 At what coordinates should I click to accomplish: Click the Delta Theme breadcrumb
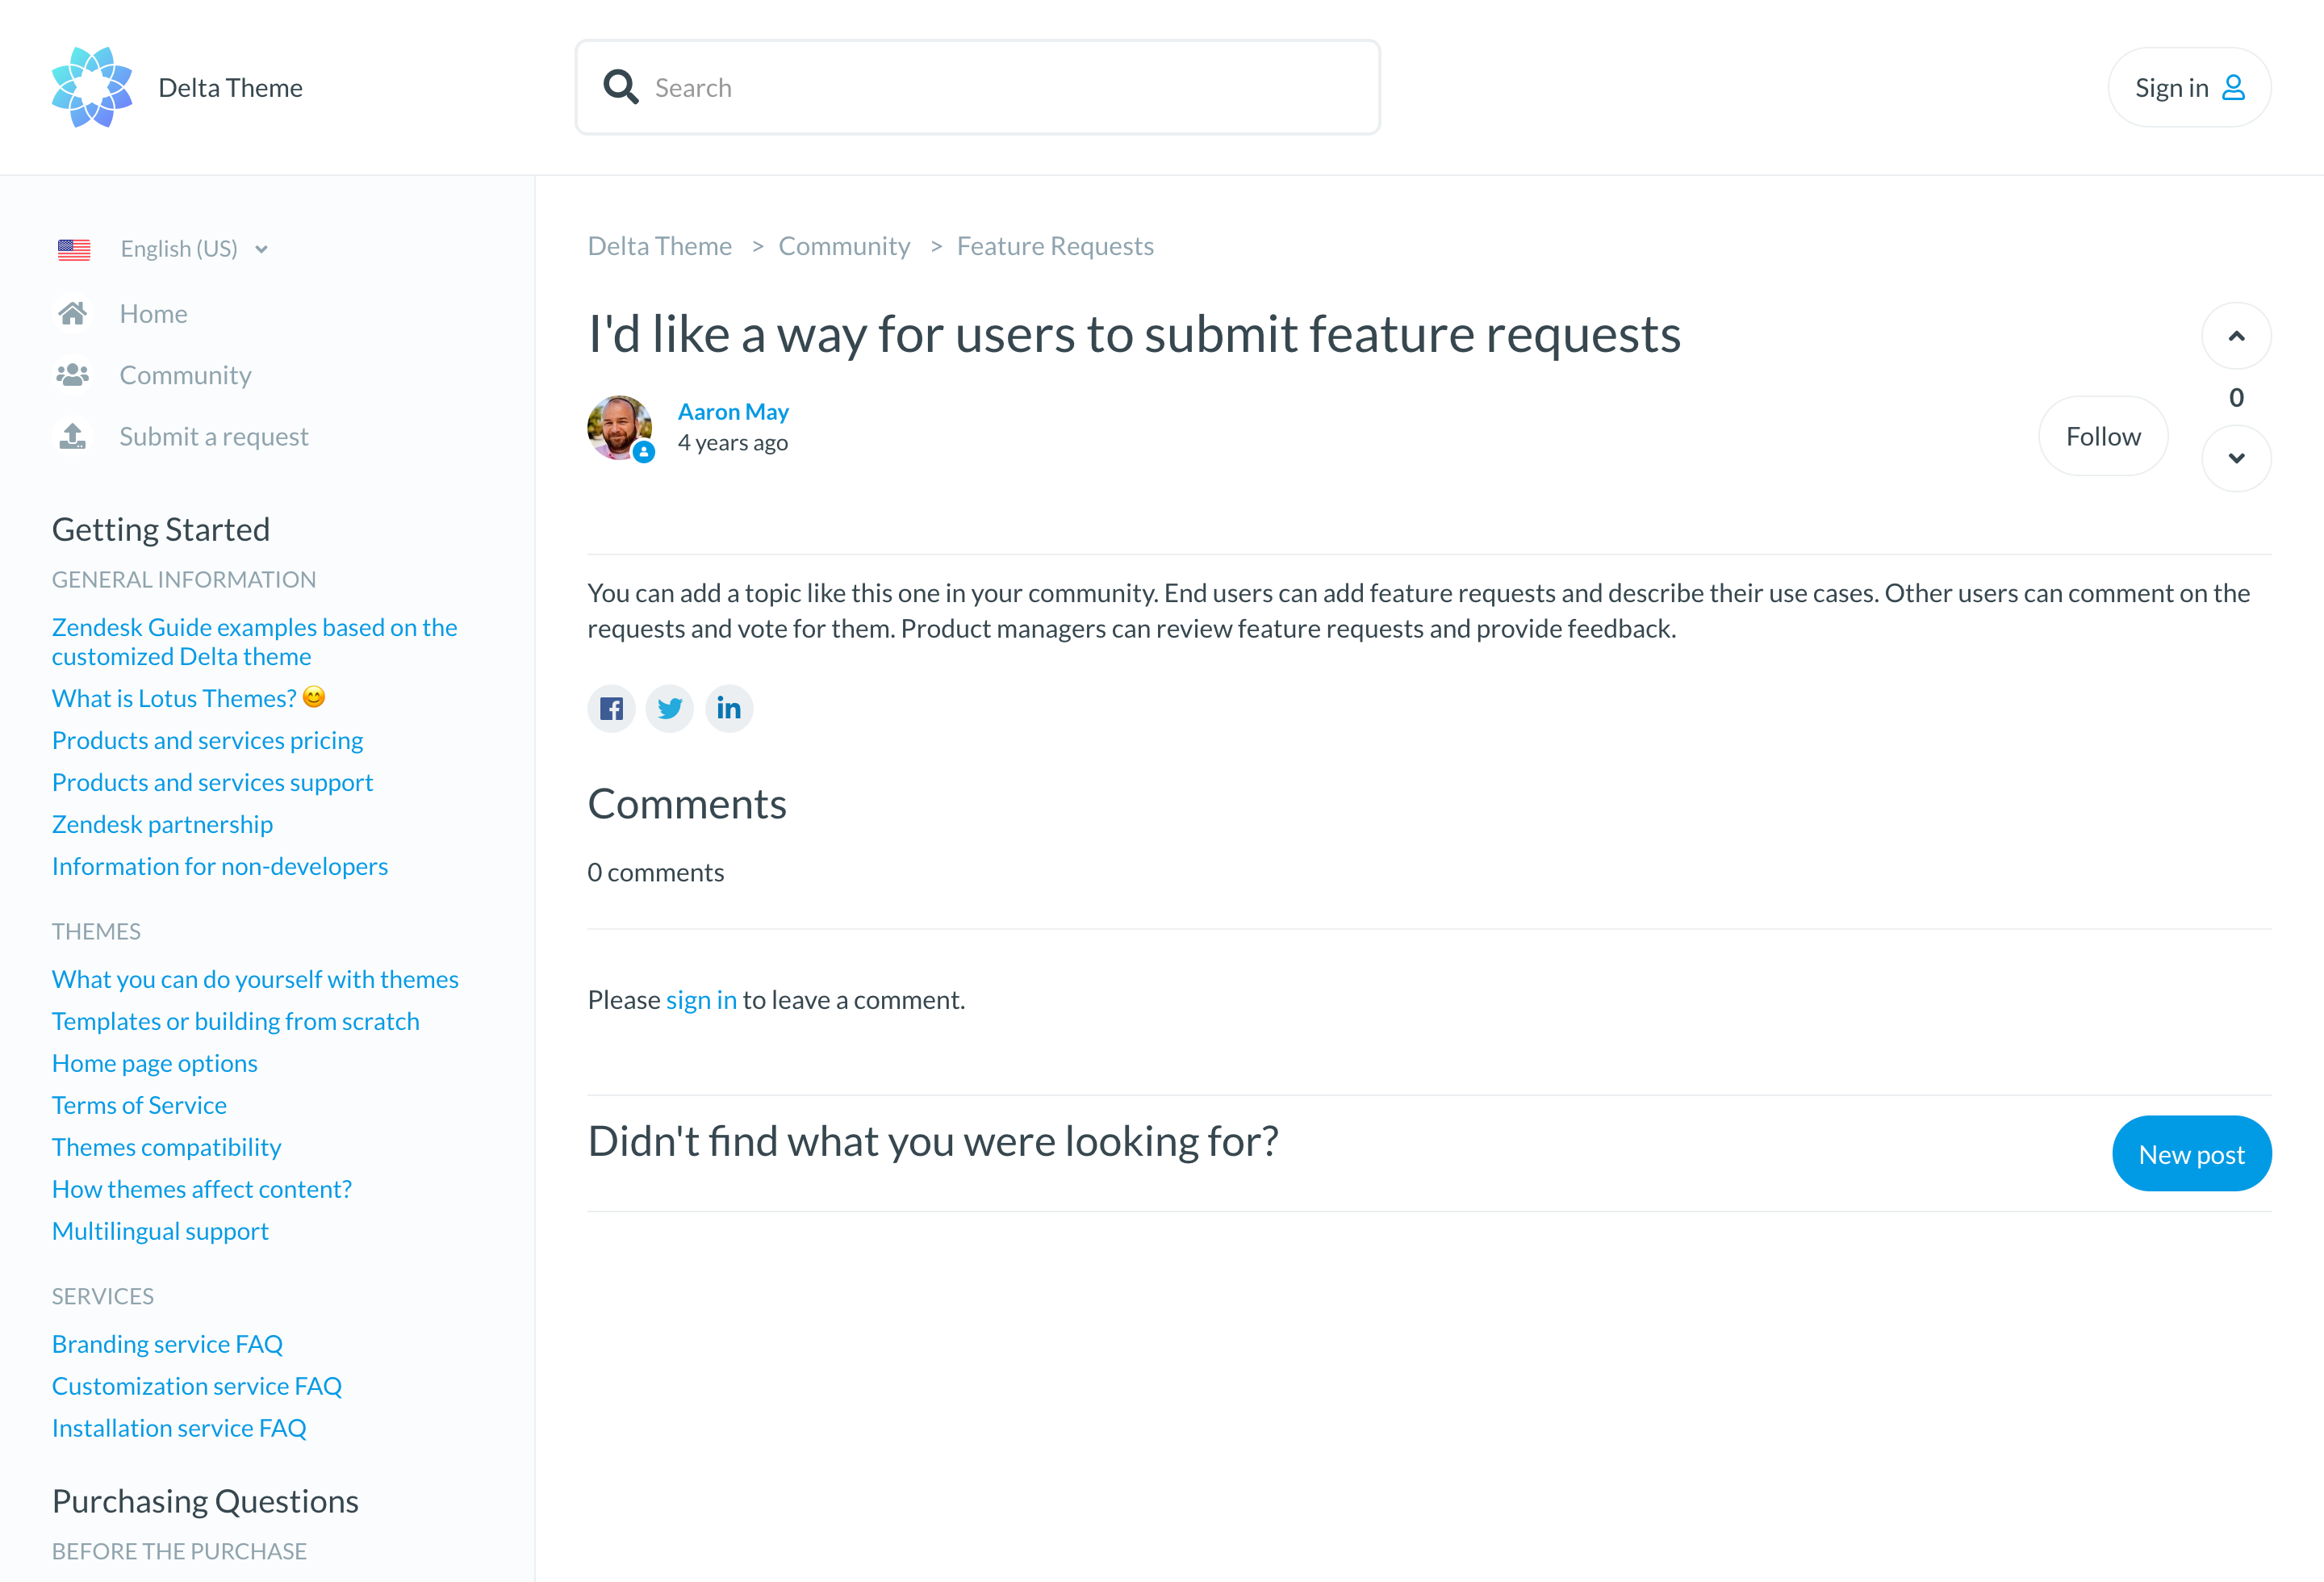tap(659, 246)
